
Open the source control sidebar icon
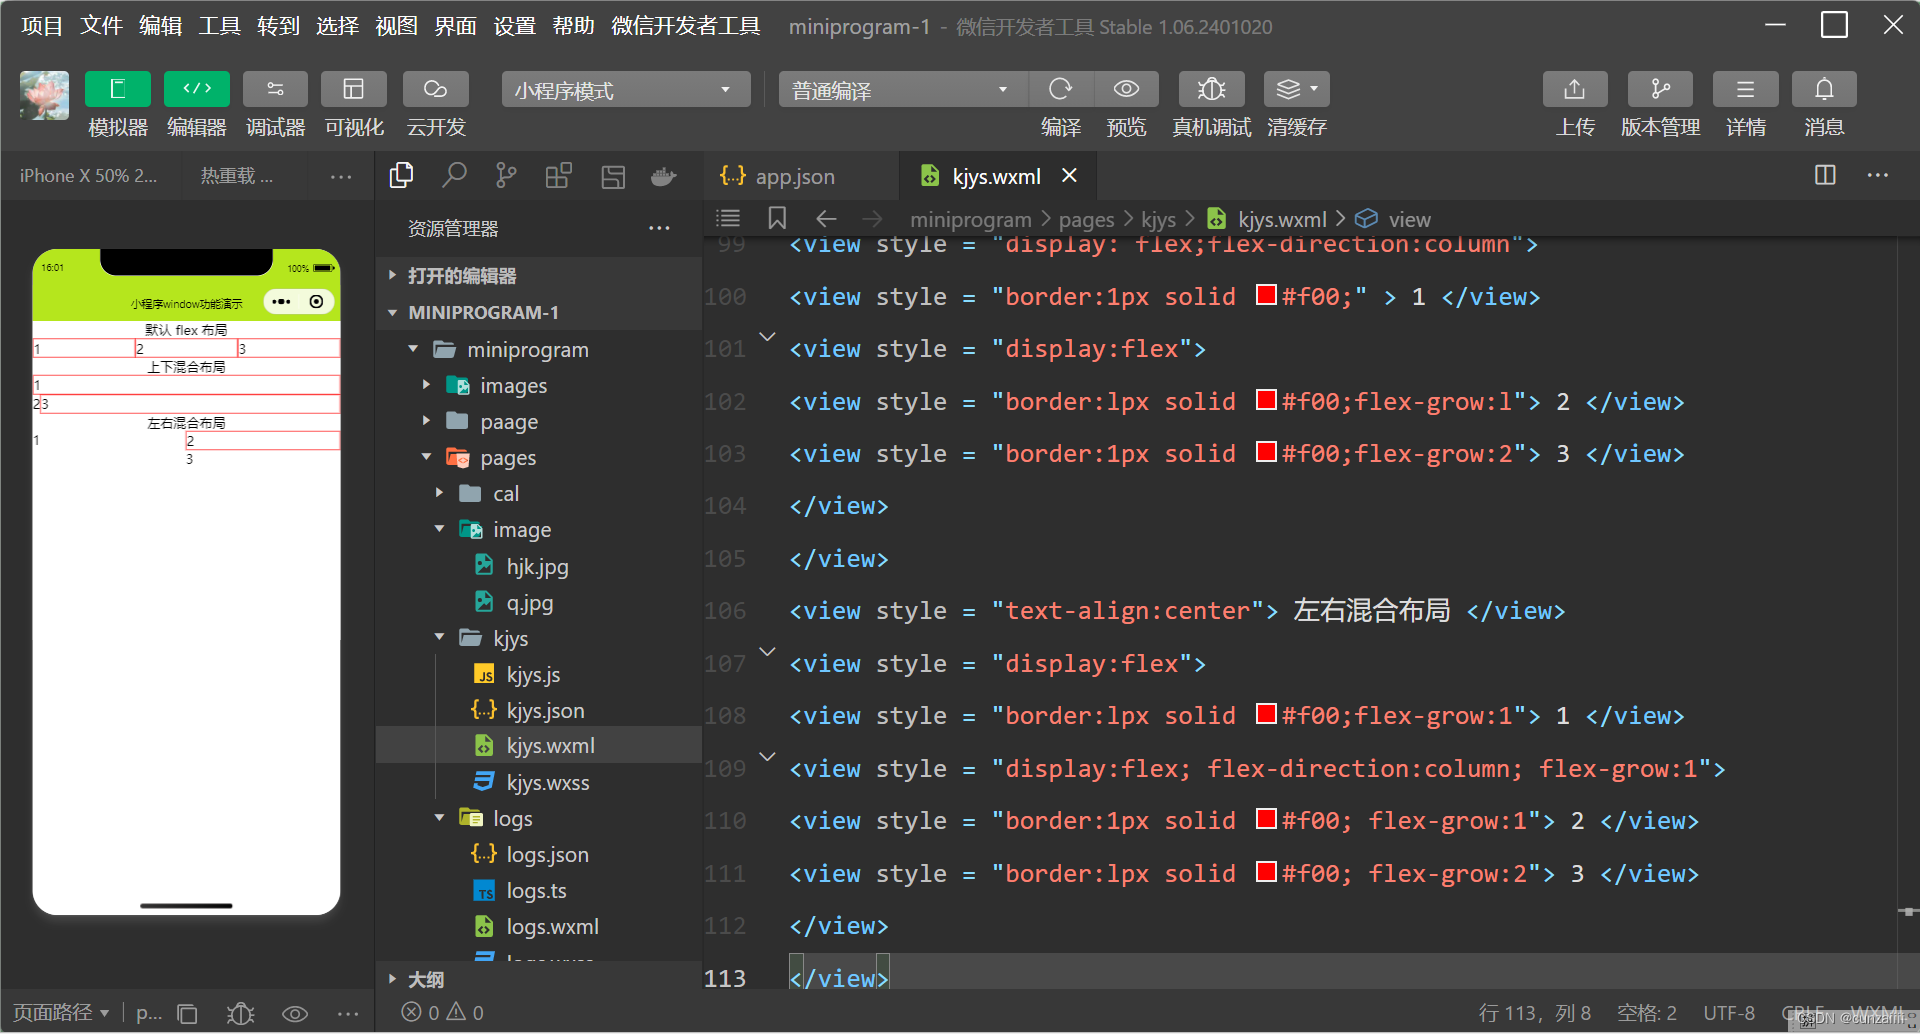506,176
